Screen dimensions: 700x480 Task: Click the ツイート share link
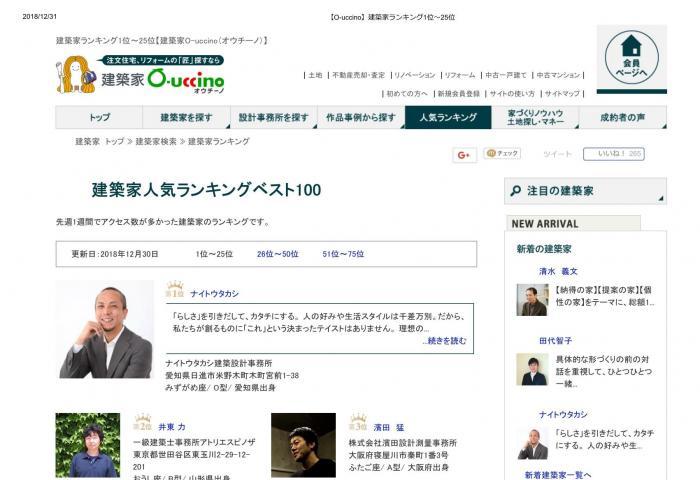(557, 154)
